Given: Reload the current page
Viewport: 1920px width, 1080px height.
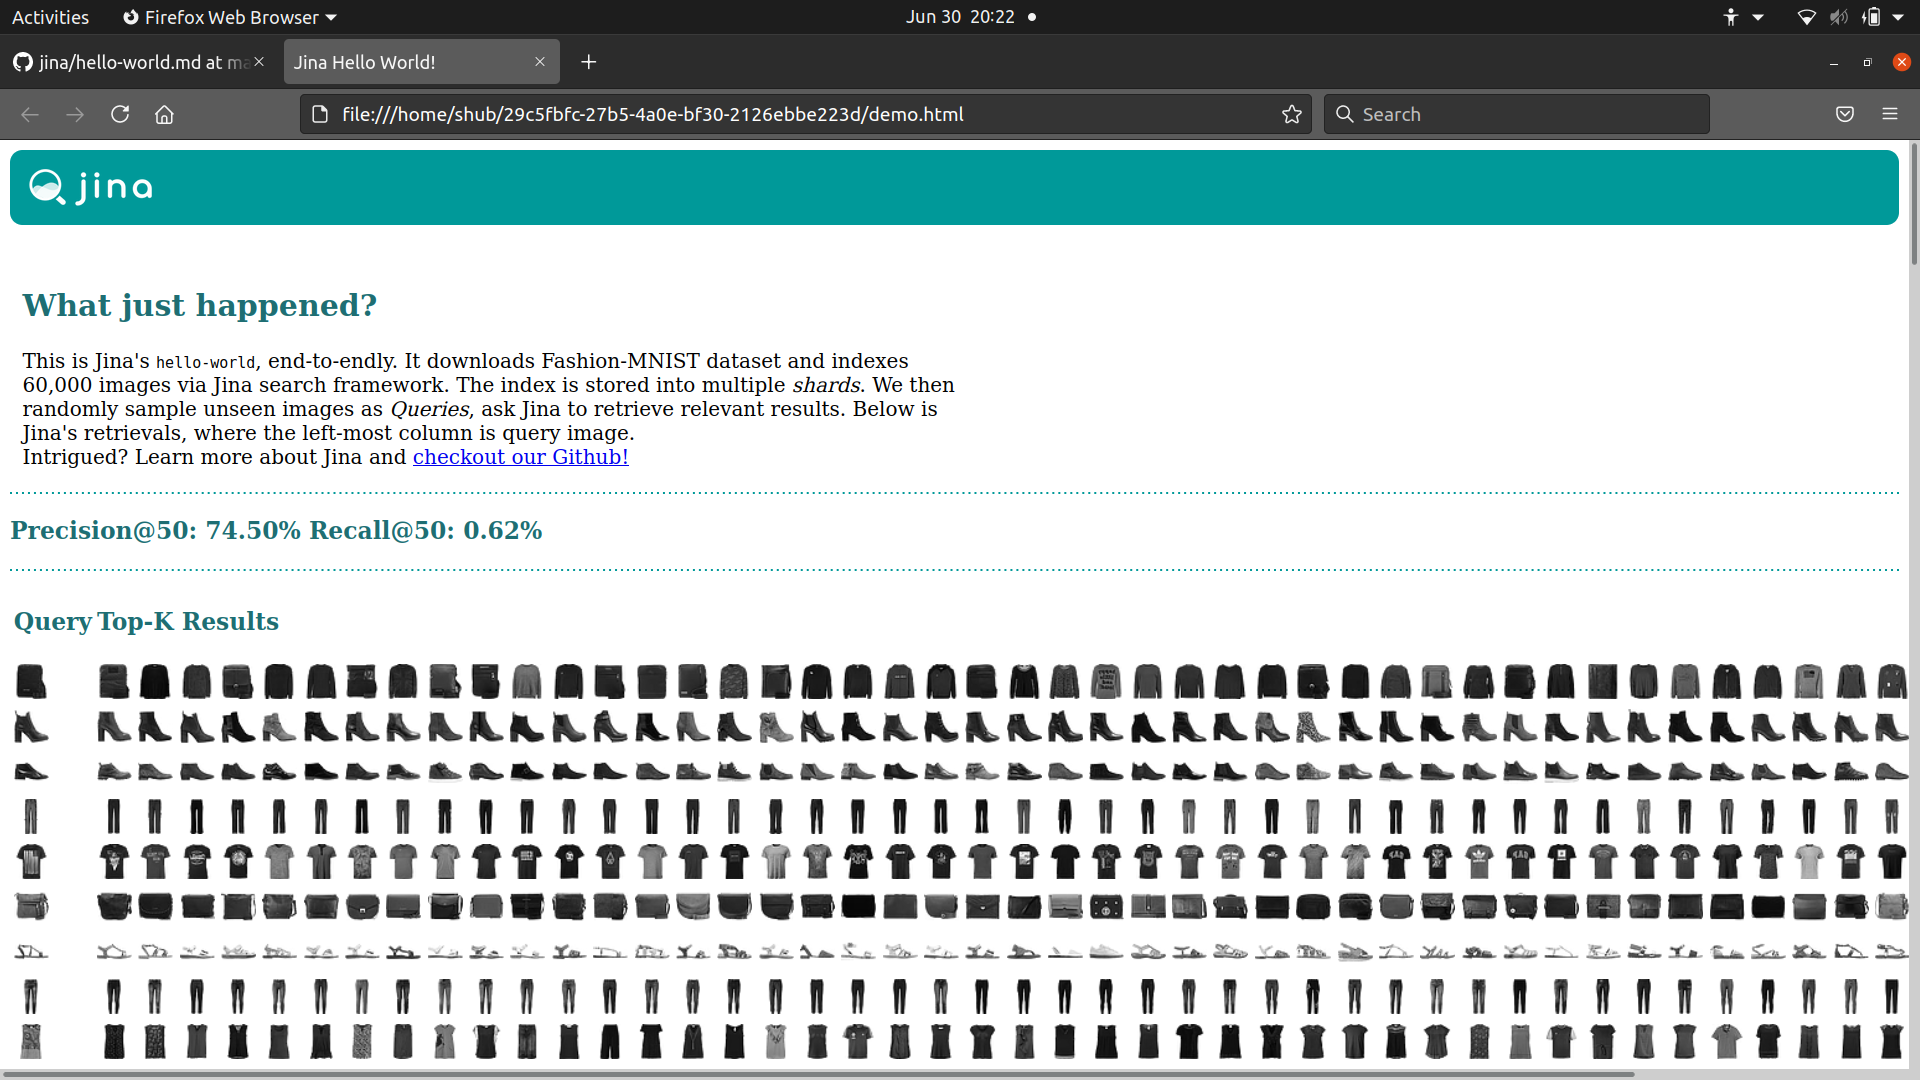Looking at the screenshot, I should pos(120,114).
